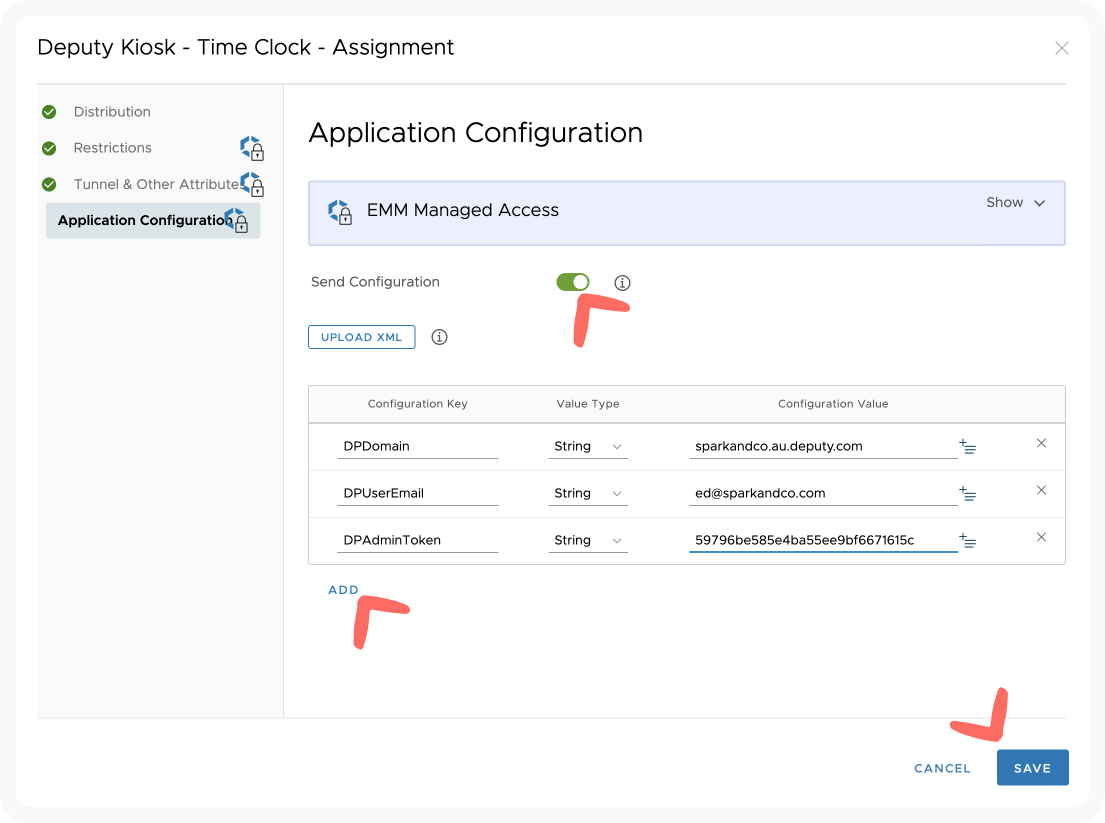The height and width of the screenshot is (823, 1105).
Task: Select the Application Configuration step
Action: click(153, 221)
